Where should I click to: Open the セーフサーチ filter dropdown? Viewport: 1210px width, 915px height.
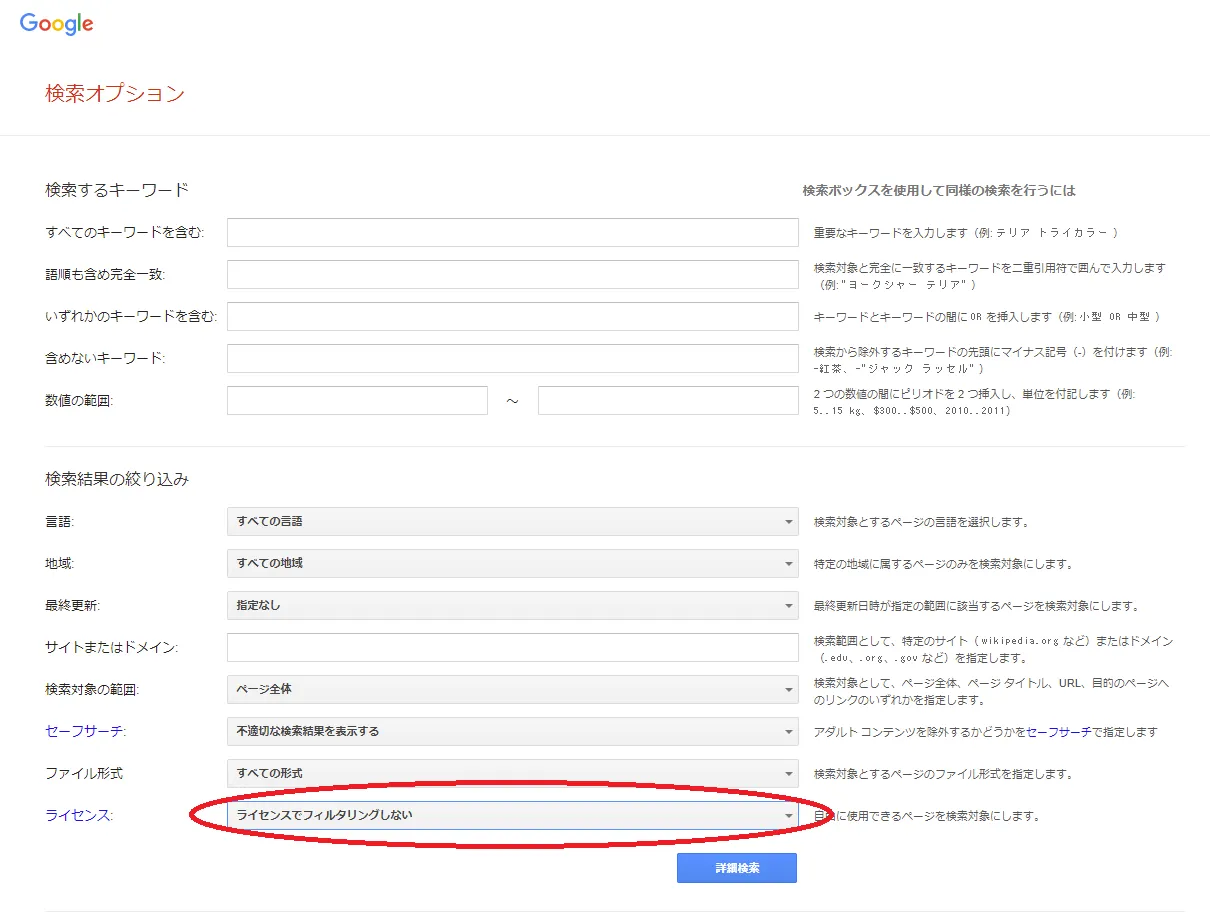pyautogui.click(x=512, y=731)
